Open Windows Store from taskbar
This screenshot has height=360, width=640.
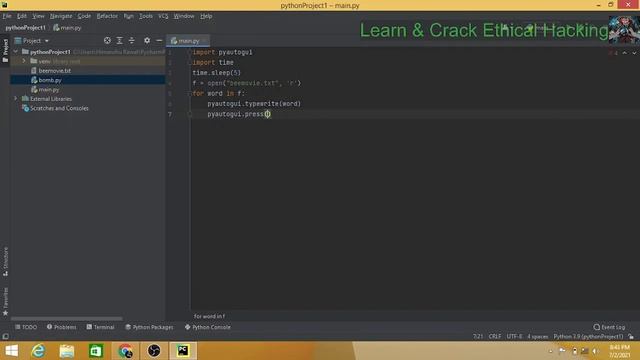[x=96, y=351]
